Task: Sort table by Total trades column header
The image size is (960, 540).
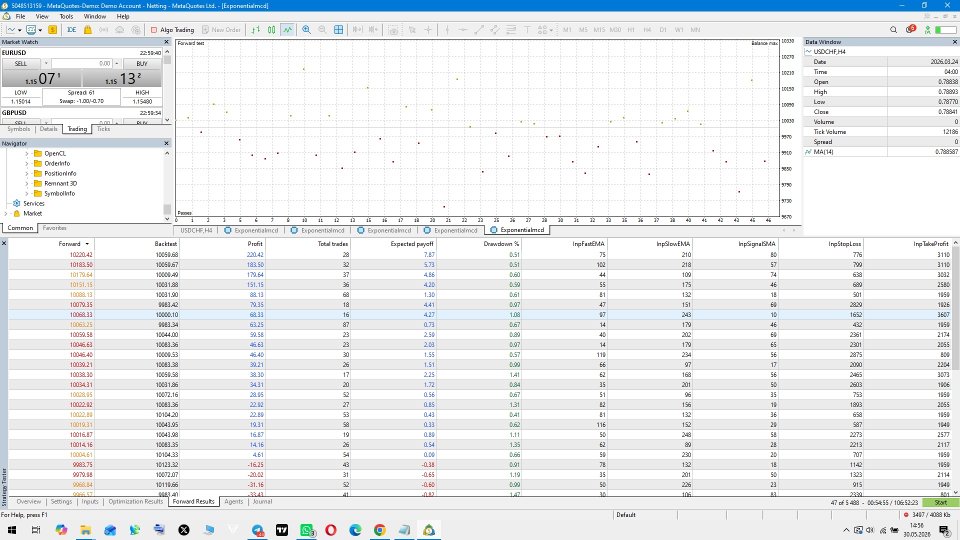Action: click(307, 244)
